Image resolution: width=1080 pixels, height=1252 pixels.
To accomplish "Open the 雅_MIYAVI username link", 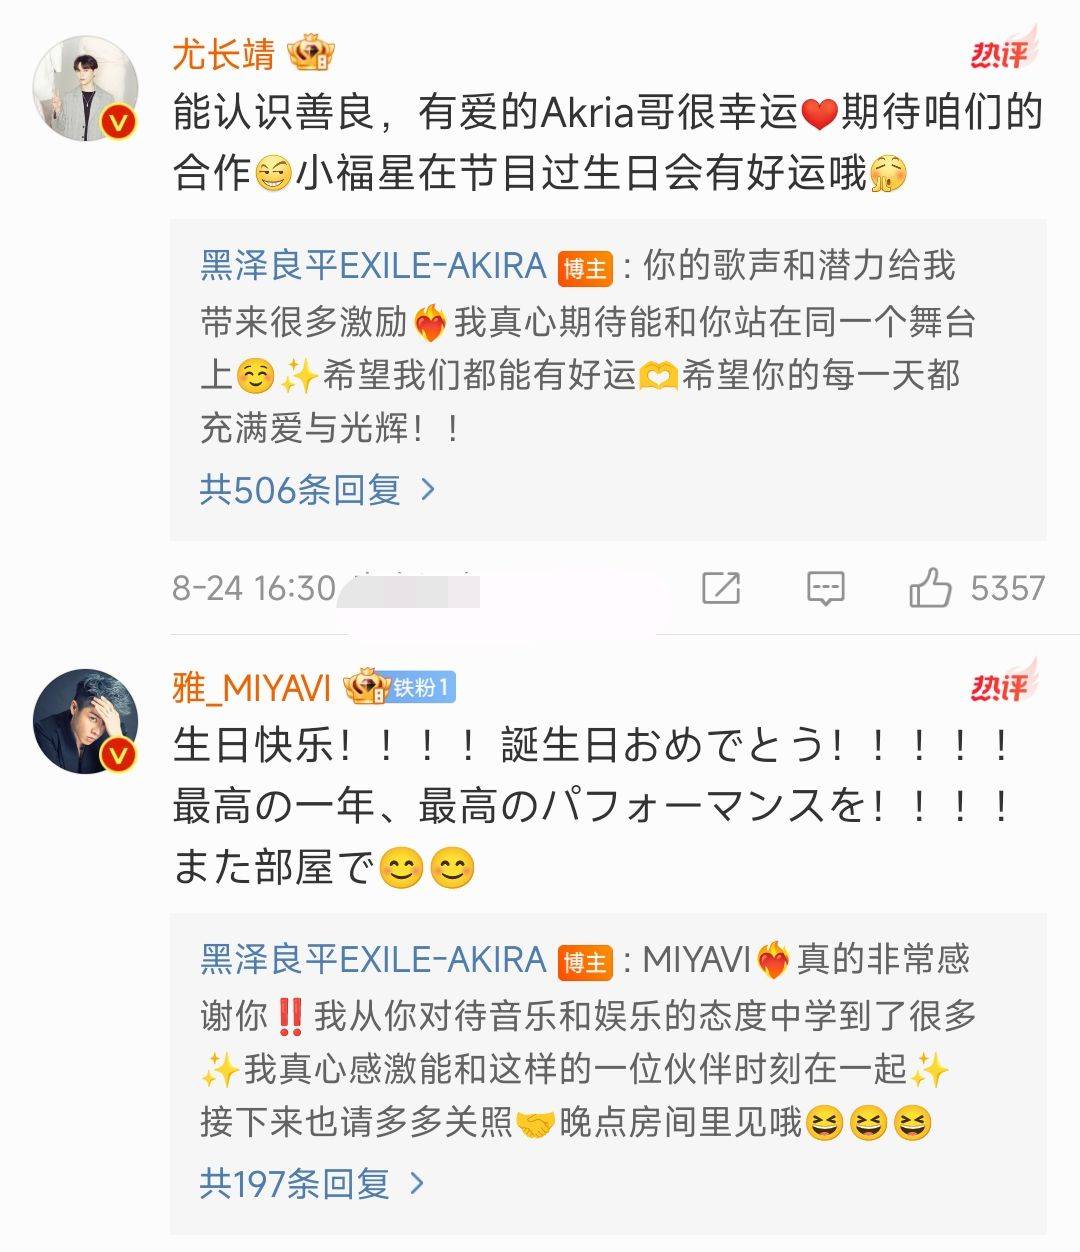I will click(x=252, y=687).
